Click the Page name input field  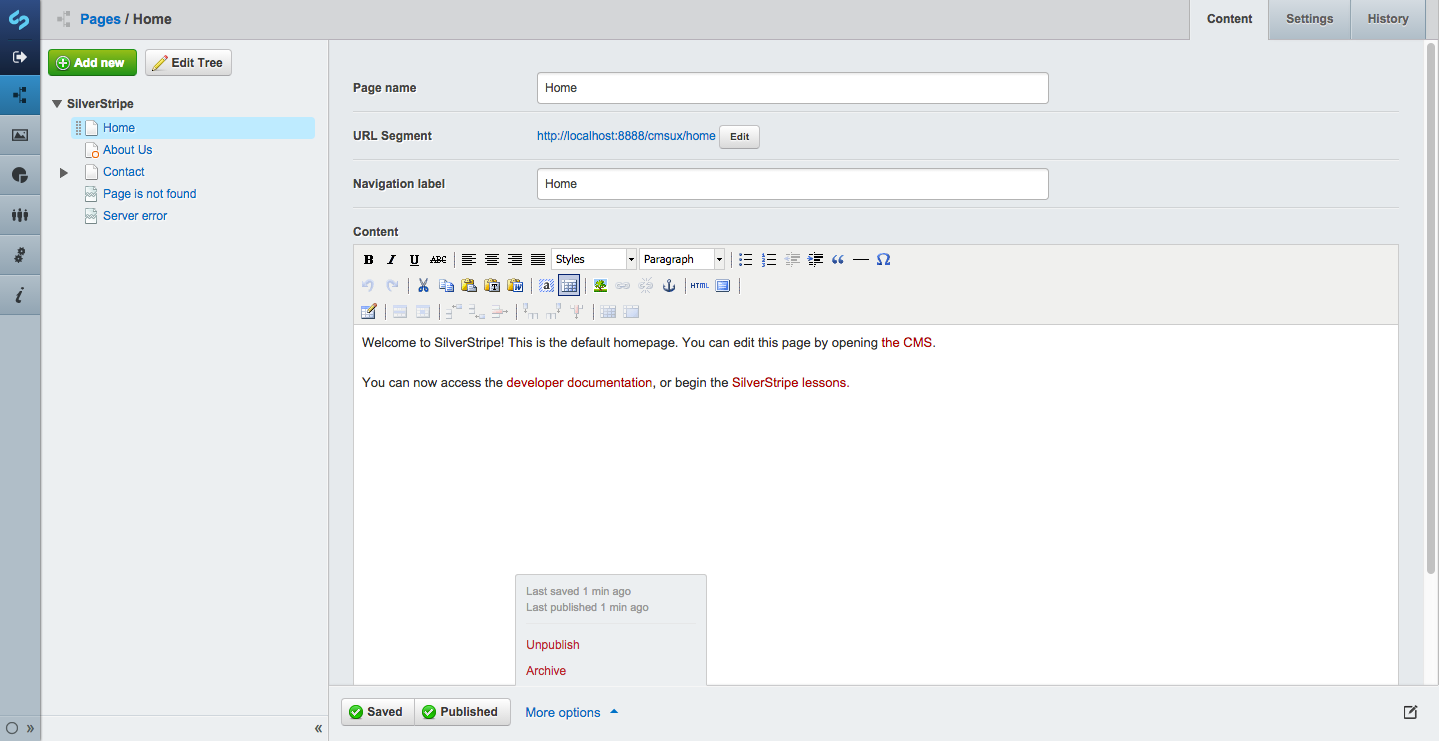[x=792, y=88]
